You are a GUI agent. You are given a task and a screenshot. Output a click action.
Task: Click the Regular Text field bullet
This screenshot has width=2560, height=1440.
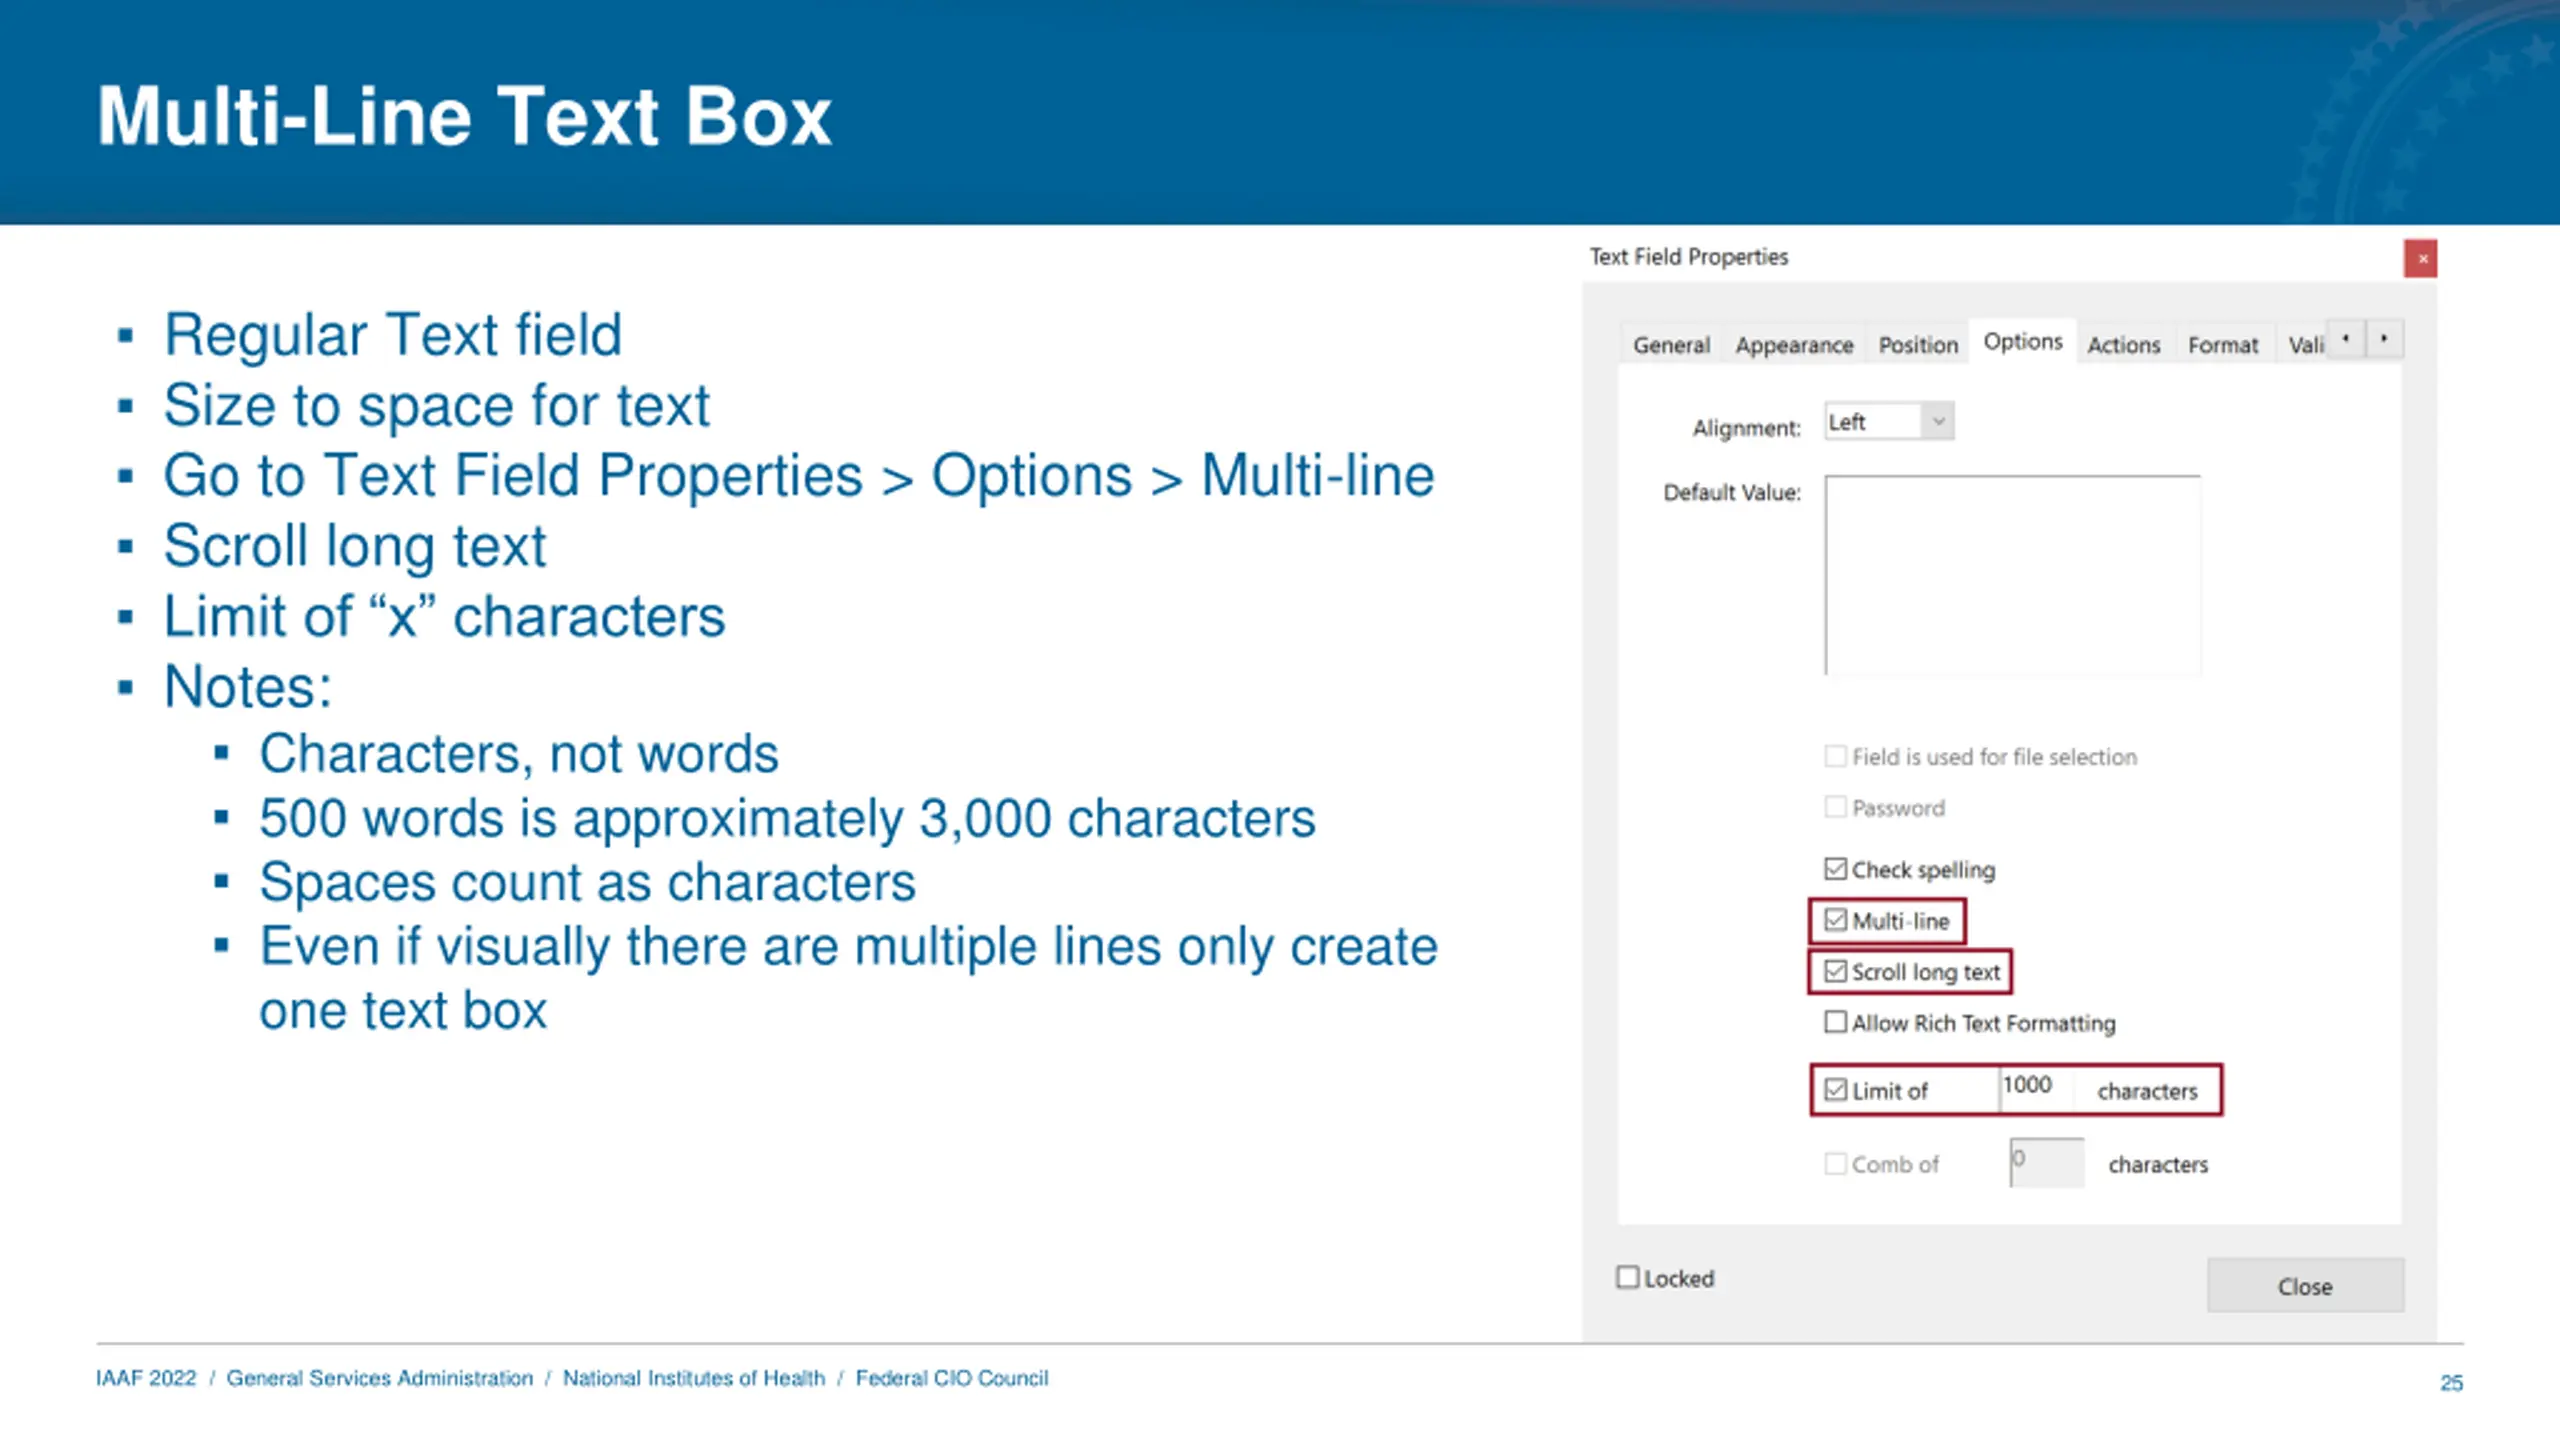[393, 334]
